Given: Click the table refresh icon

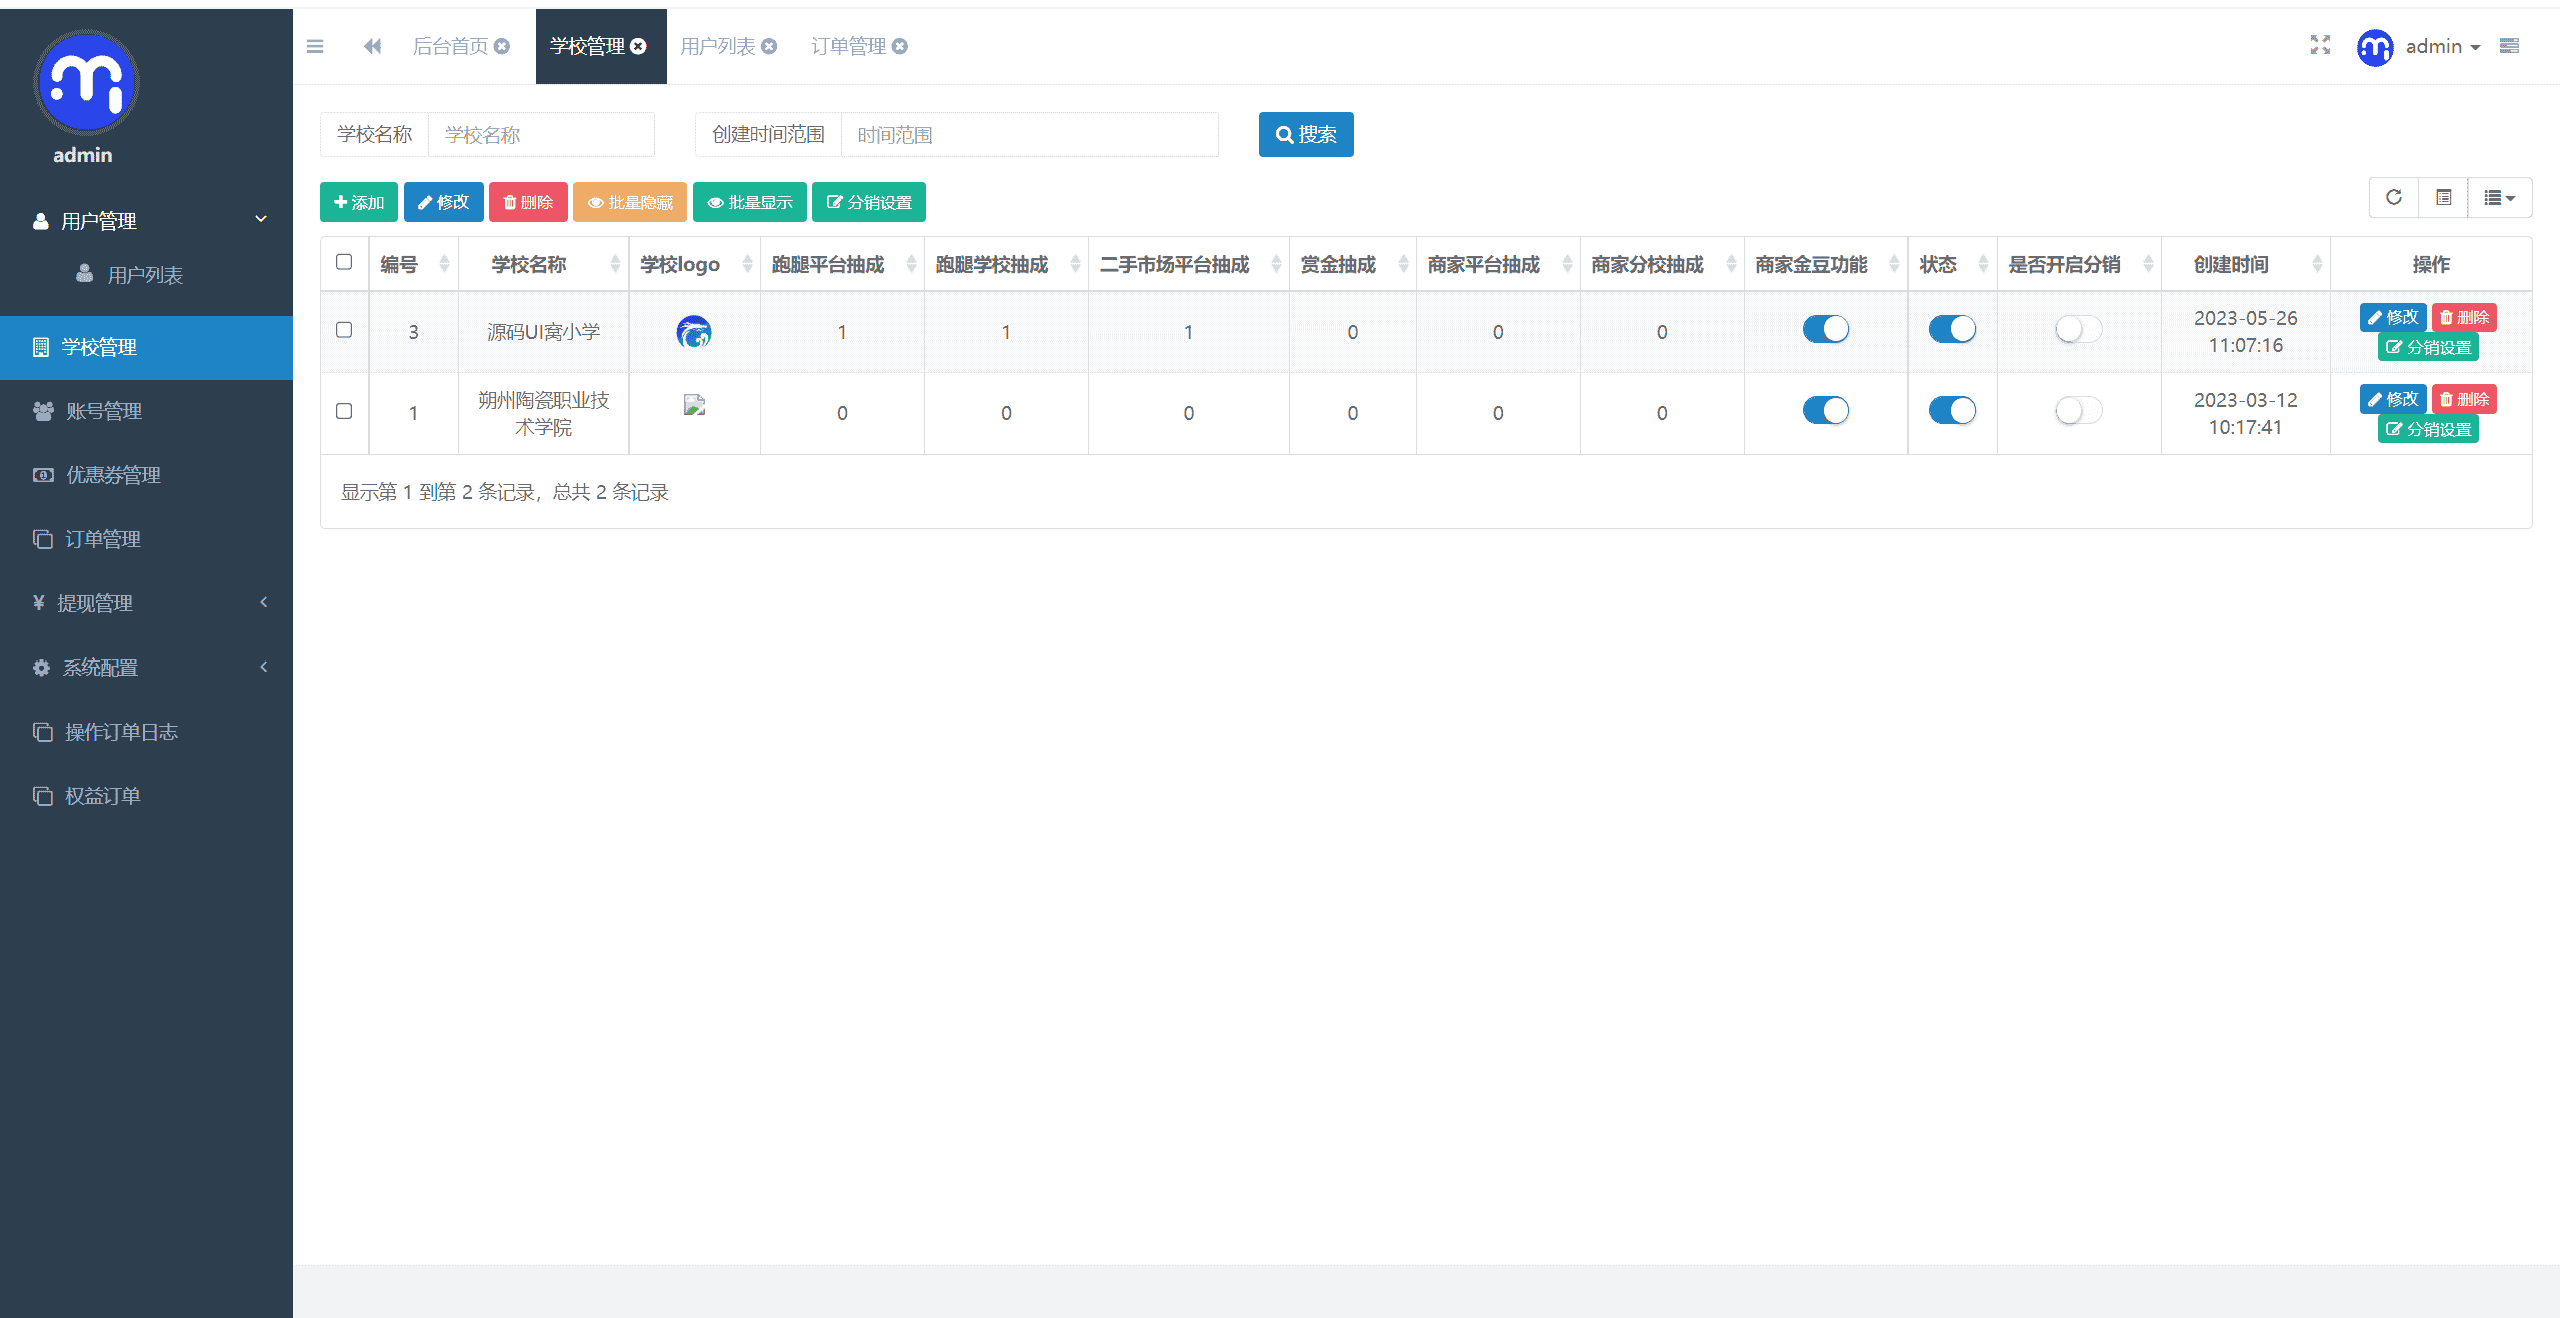Looking at the screenshot, I should coord(2394,197).
